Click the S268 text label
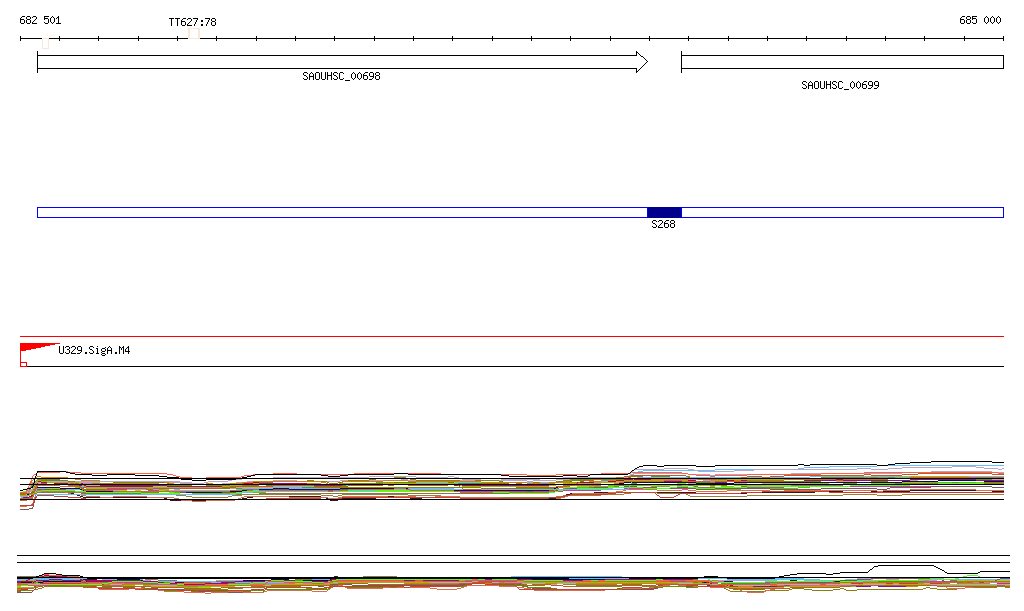Viewport: 1024px width, 611px height. click(663, 225)
